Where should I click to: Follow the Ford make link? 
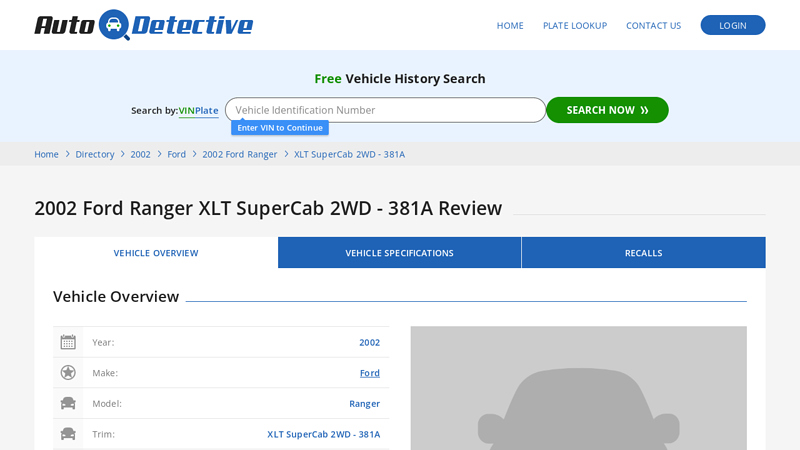370,373
